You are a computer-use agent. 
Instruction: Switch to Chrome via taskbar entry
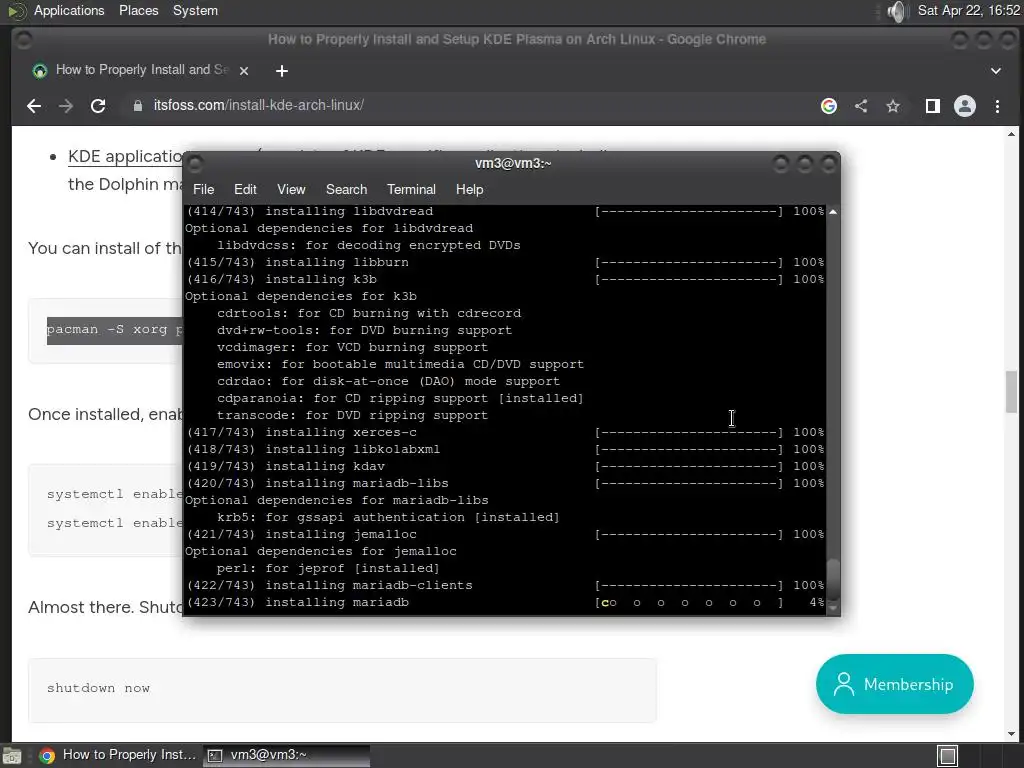coord(118,756)
